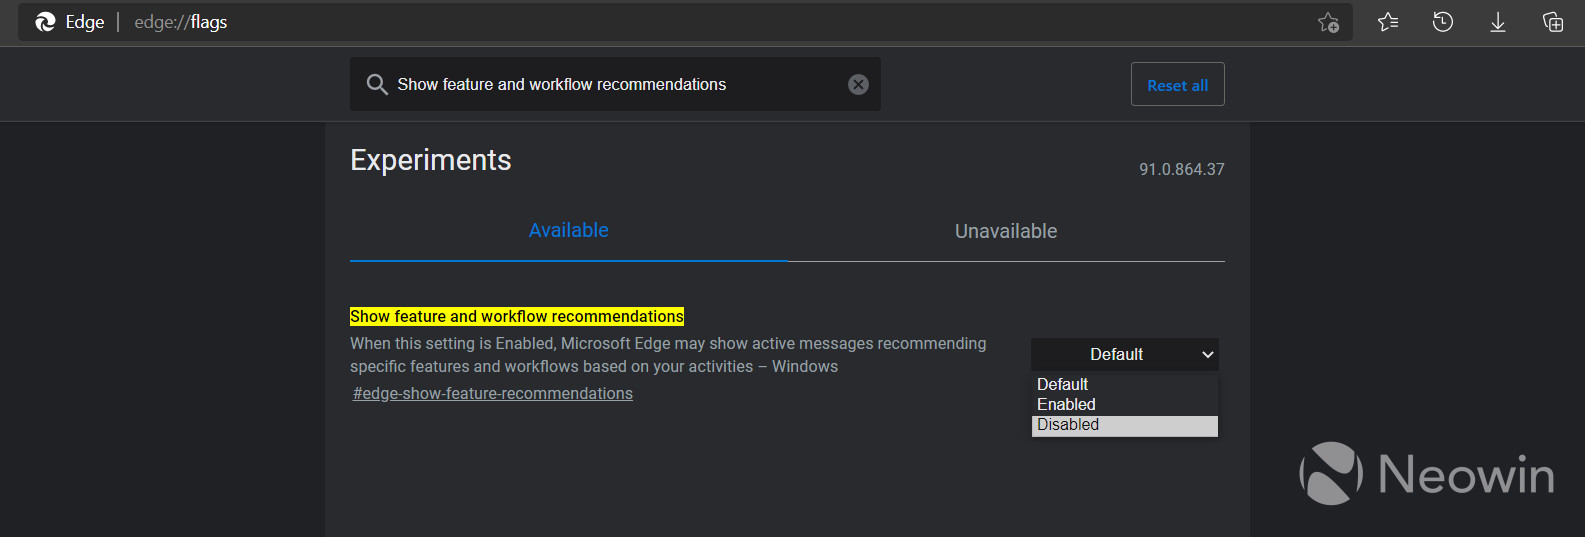
Task: Click the Edge logo in the address bar
Action: click(45, 22)
